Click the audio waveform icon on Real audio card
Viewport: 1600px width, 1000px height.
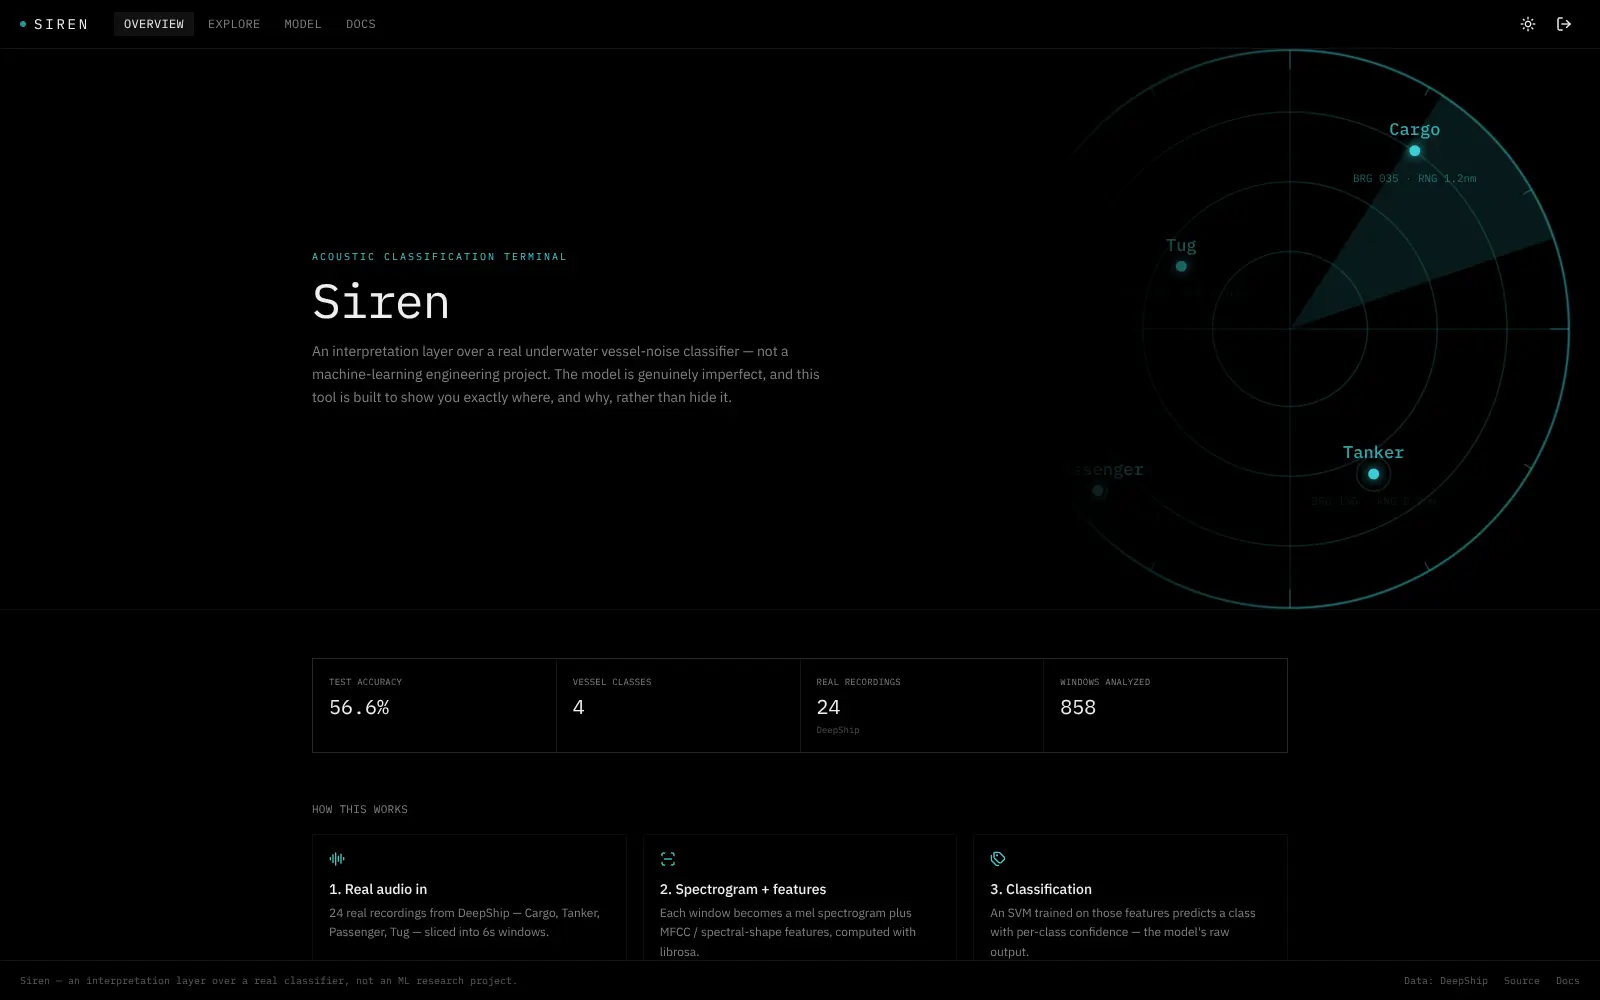click(337, 858)
